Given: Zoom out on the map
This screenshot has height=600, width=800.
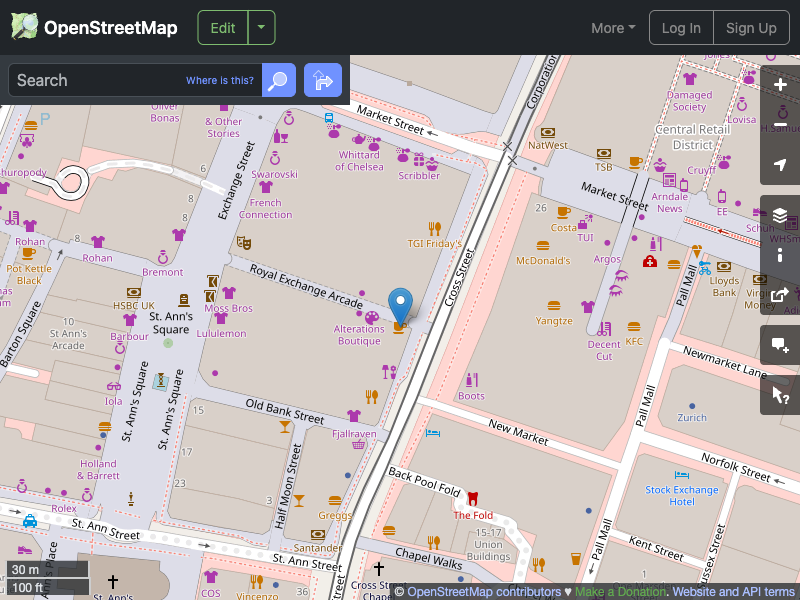Looking at the screenshot, I should [780, 125].
